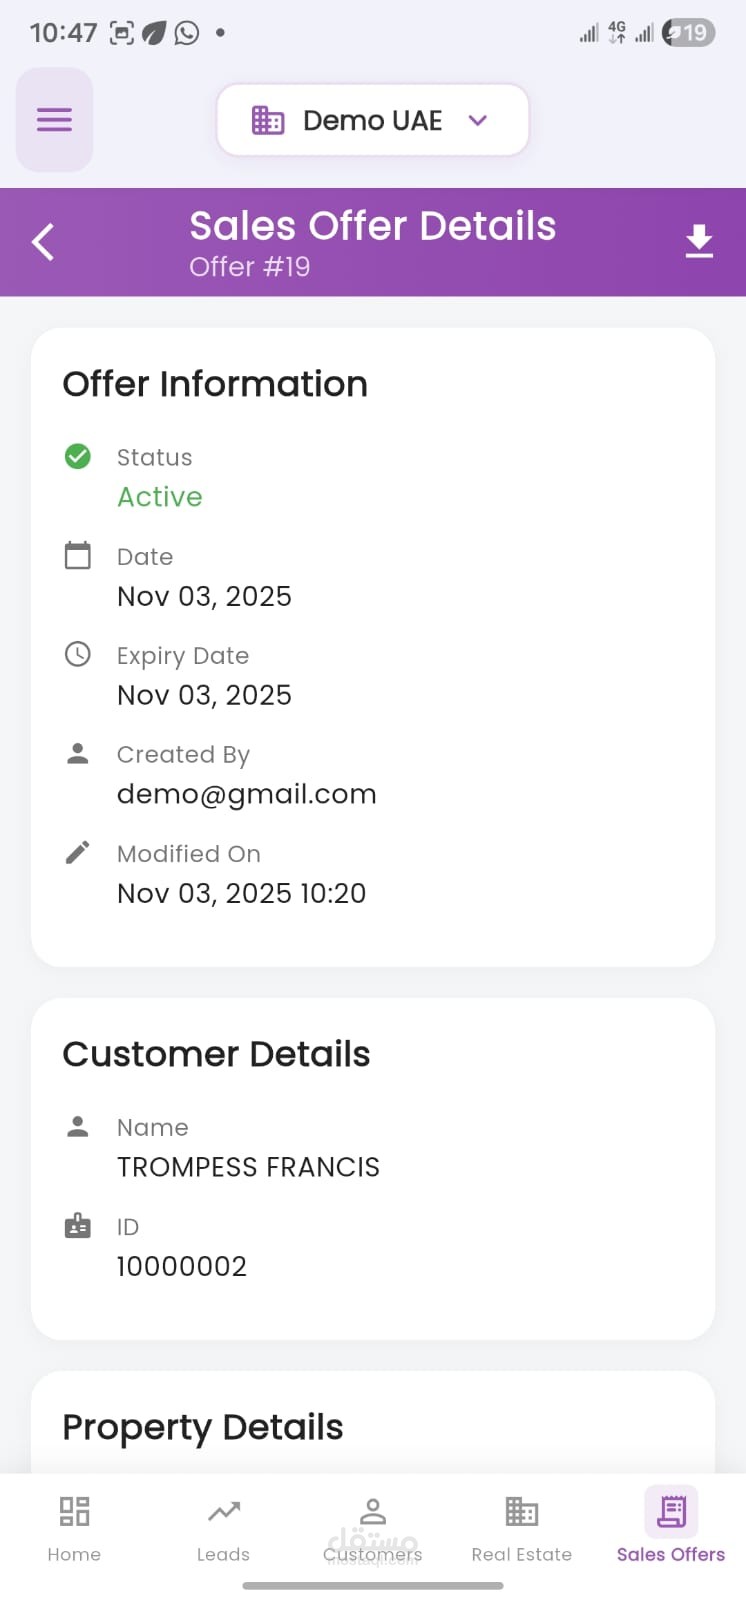The width and height of the screenshot is (746, 1600).
Task: Click the green Active status checkmark icon
Action: tap(78, 457)
